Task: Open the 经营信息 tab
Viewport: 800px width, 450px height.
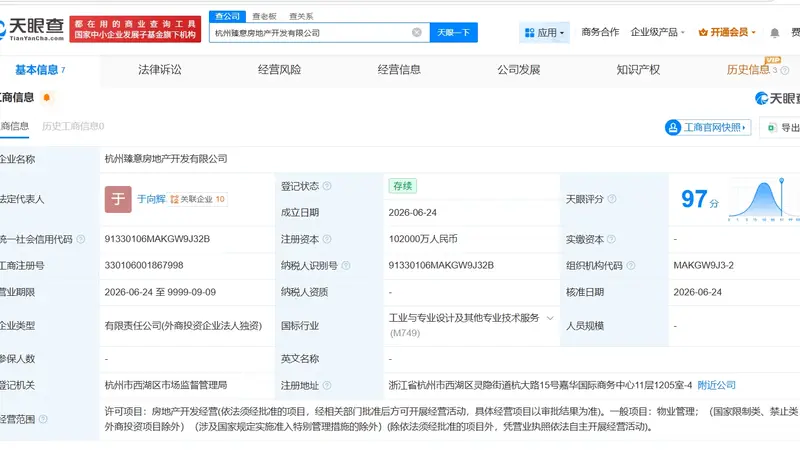Action: pyautogui.click(x=399, y=70)
